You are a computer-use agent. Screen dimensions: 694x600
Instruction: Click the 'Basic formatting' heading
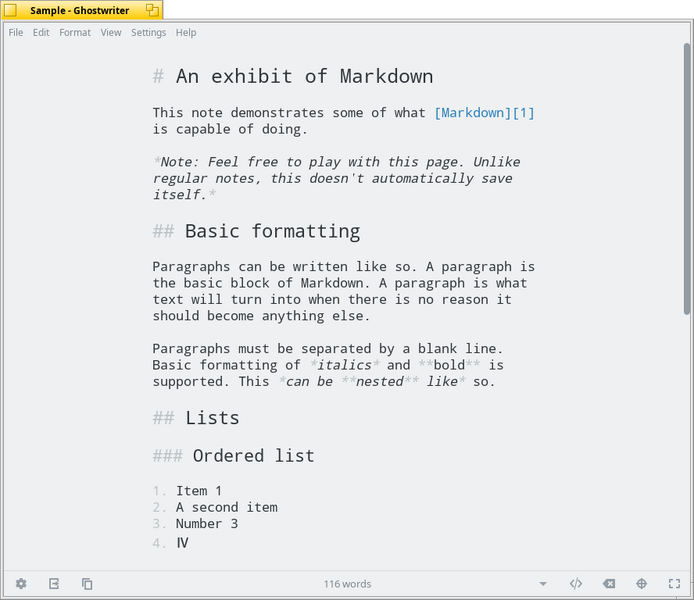click(x=273, y=231)
